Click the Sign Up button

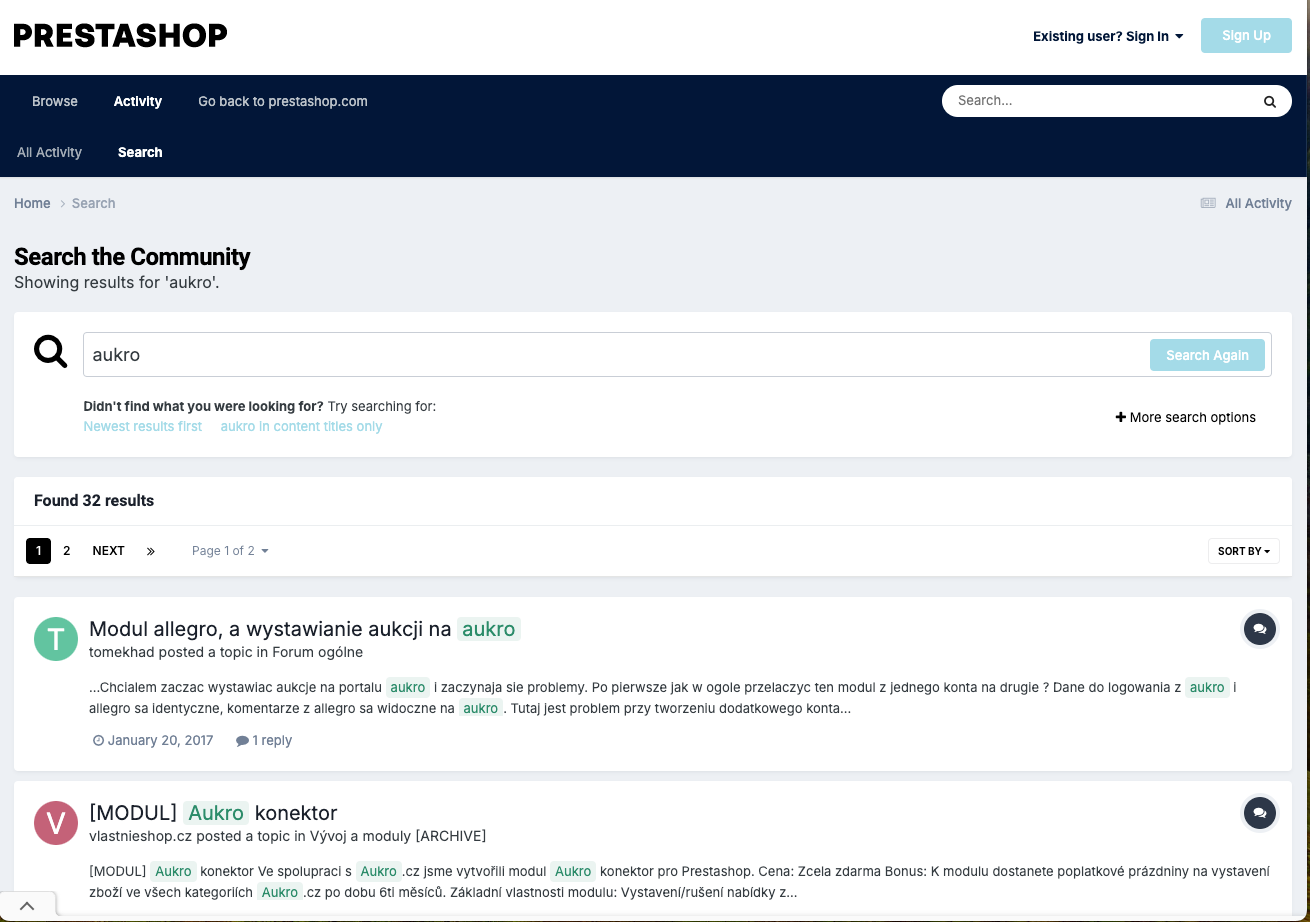tap(1246, 35)
